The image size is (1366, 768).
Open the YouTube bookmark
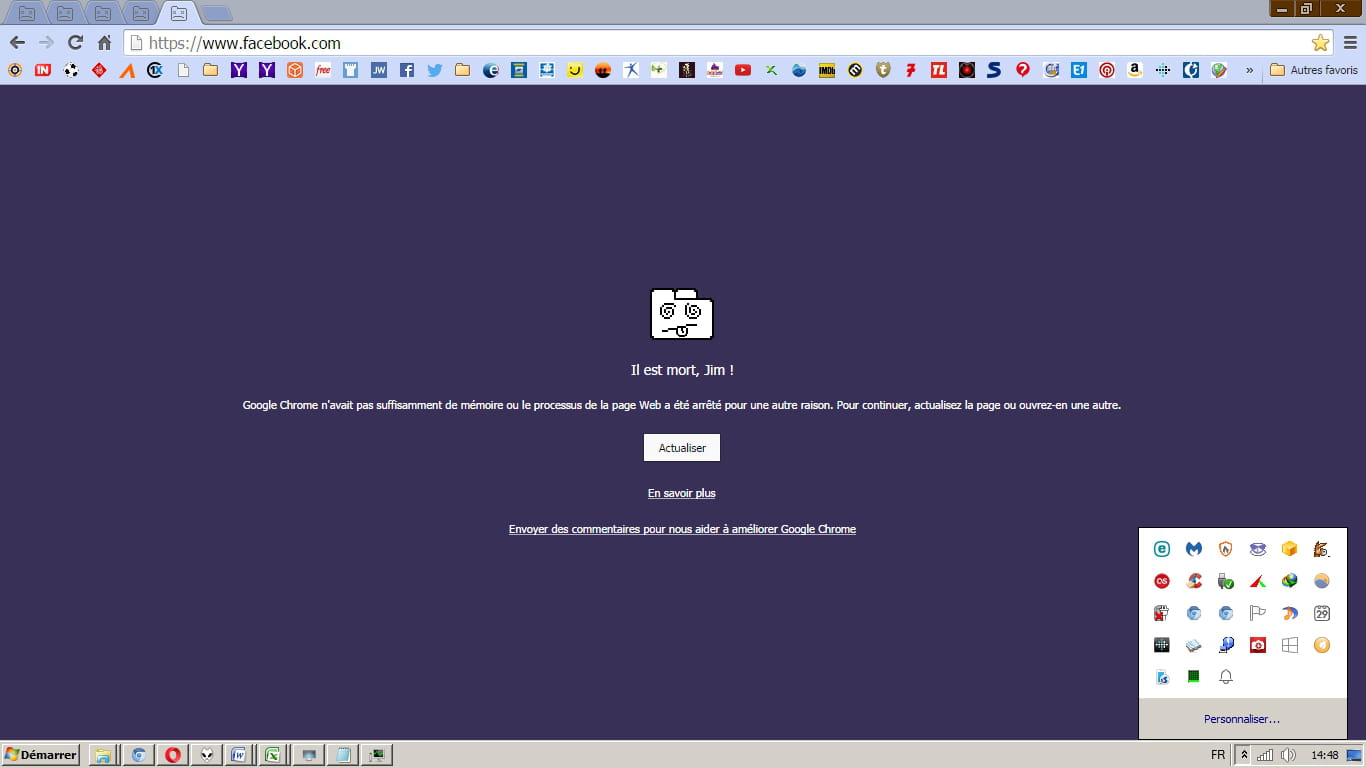(742, 70)
